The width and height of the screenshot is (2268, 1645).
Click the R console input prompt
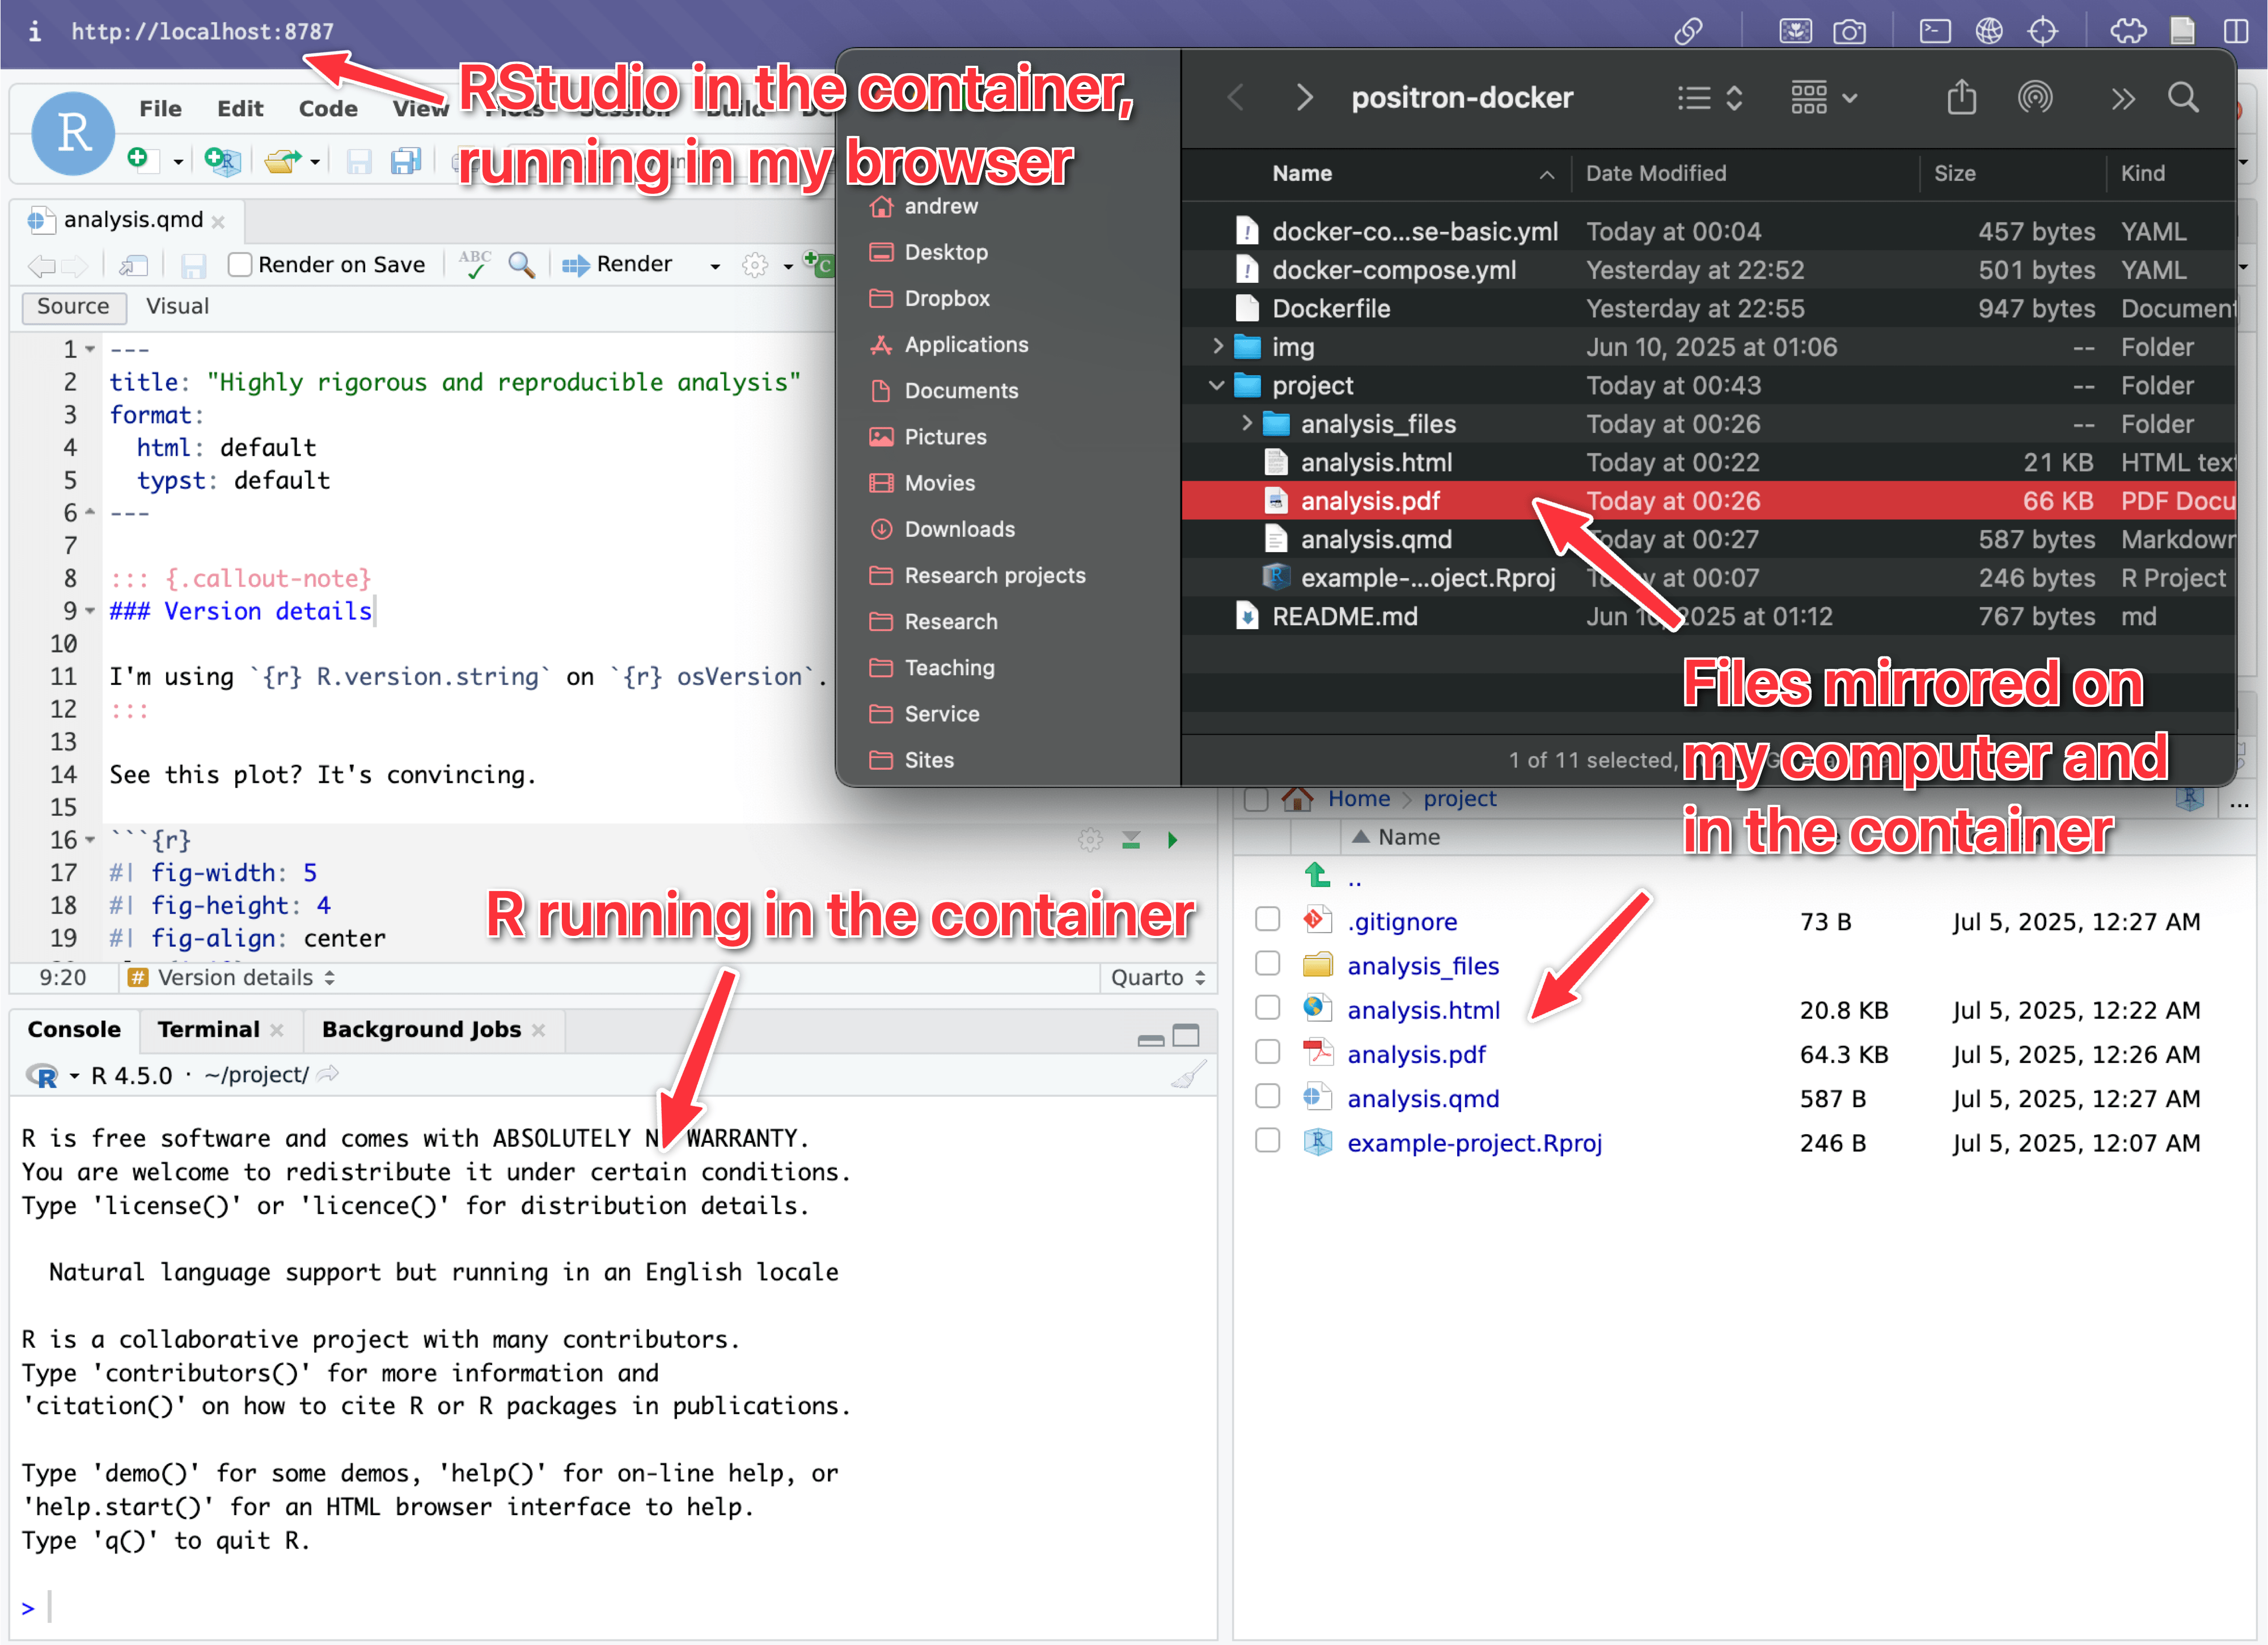613,1607
